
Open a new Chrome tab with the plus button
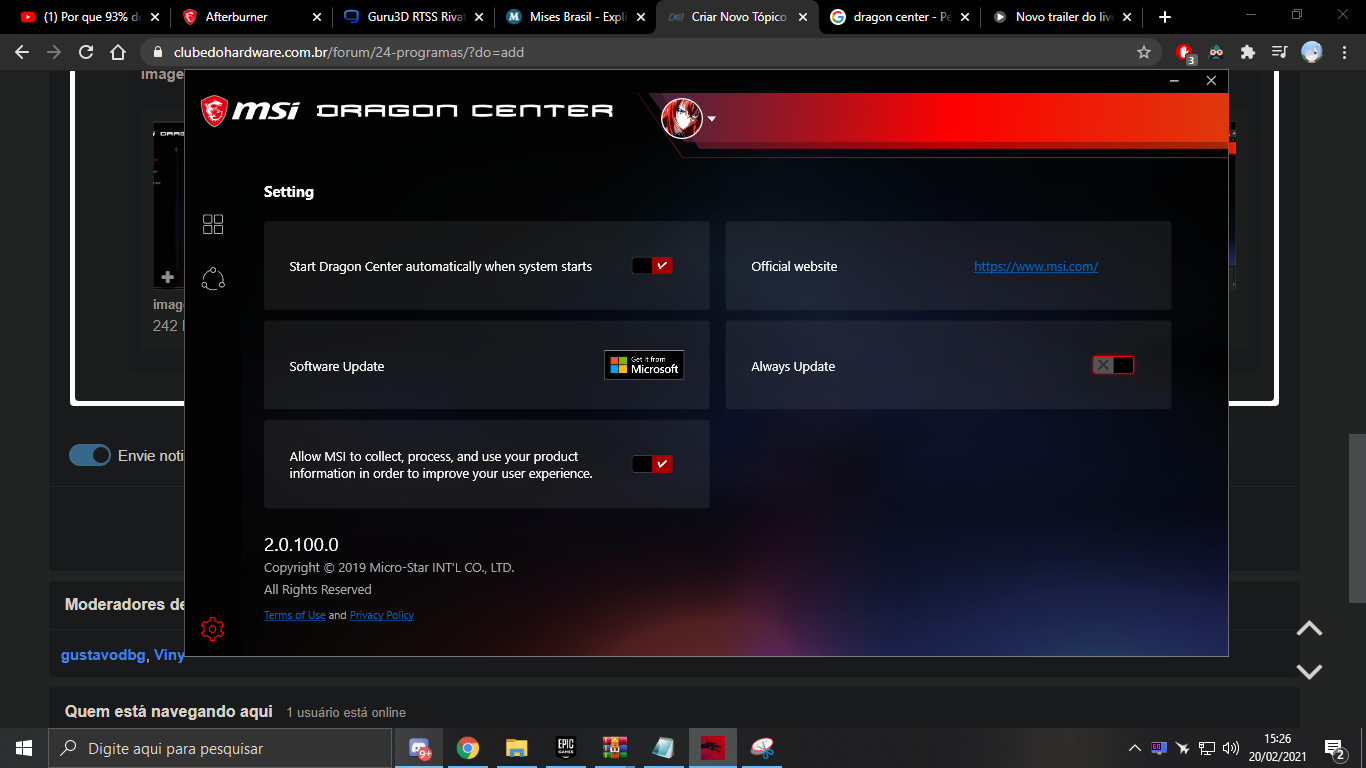pos(1165,17)
